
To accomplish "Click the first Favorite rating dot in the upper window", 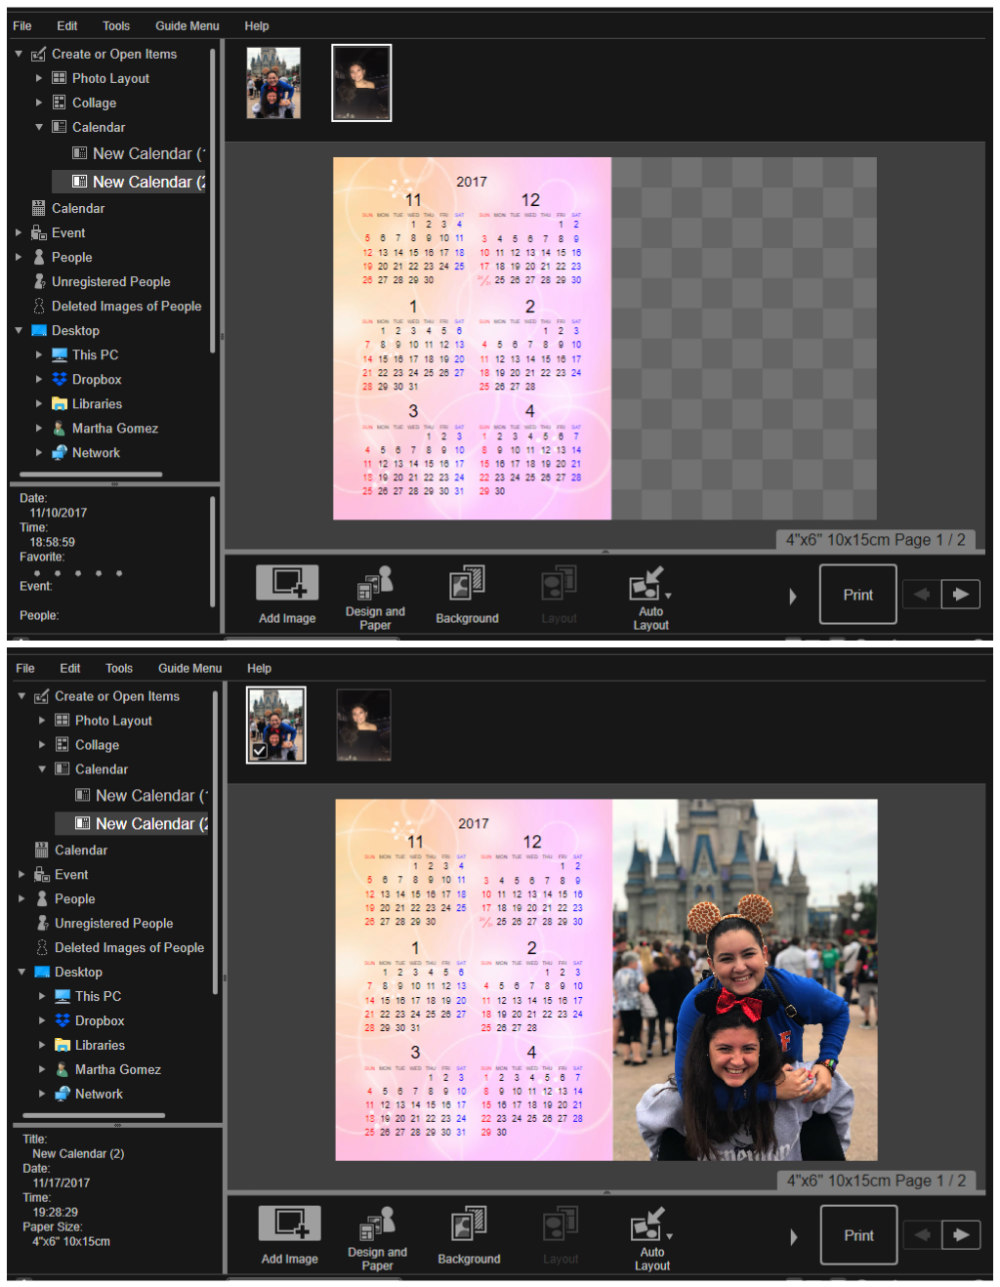I will (x=37, y=574).
